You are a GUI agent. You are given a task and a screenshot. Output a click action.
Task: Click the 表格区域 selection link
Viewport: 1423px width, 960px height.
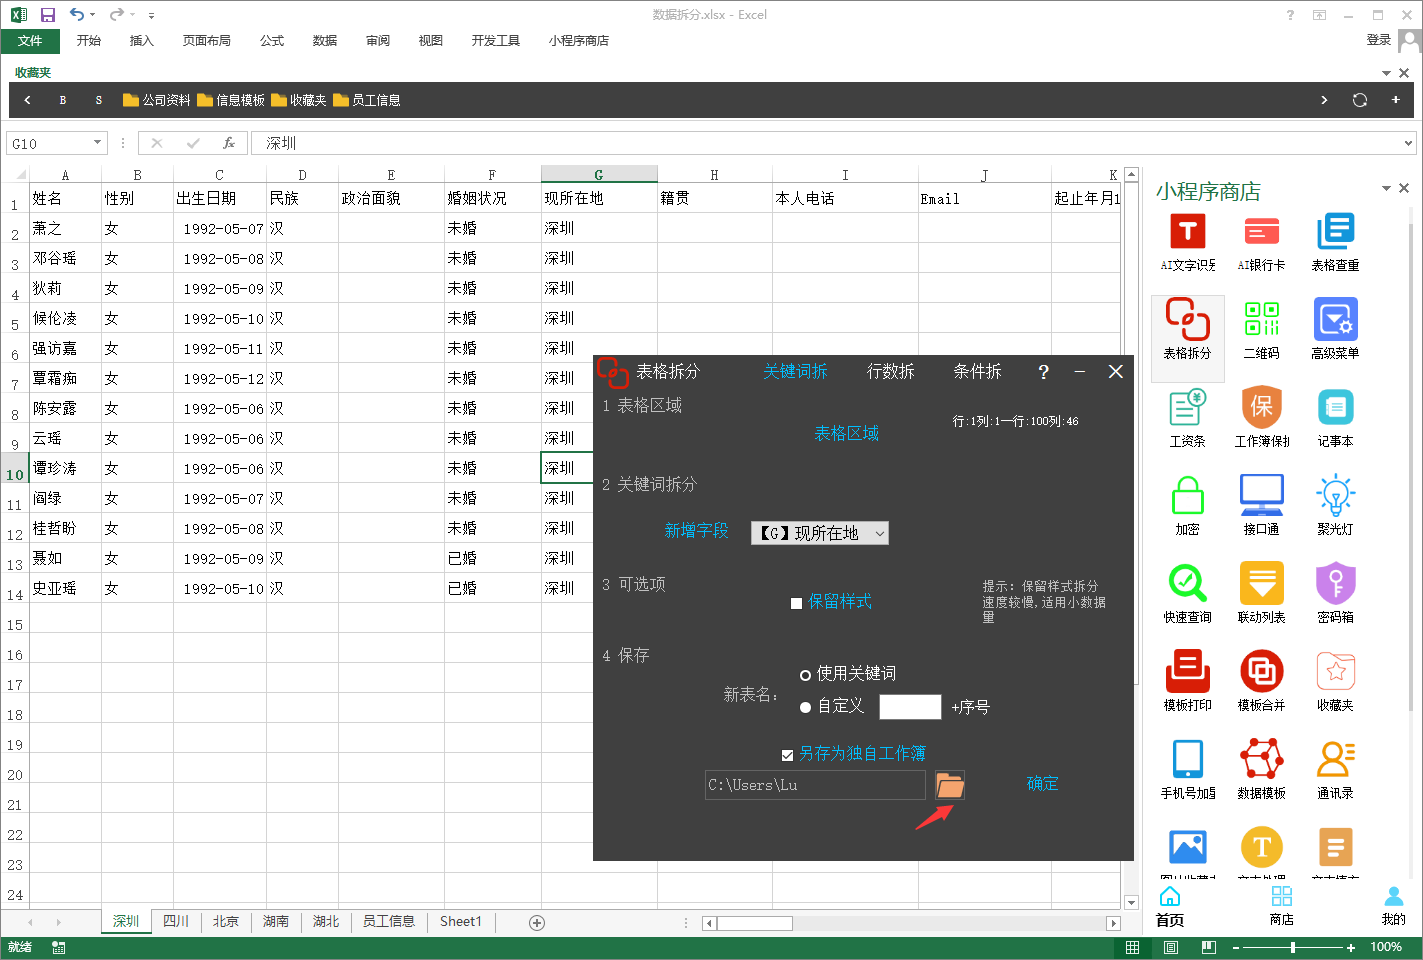point(846,434)
